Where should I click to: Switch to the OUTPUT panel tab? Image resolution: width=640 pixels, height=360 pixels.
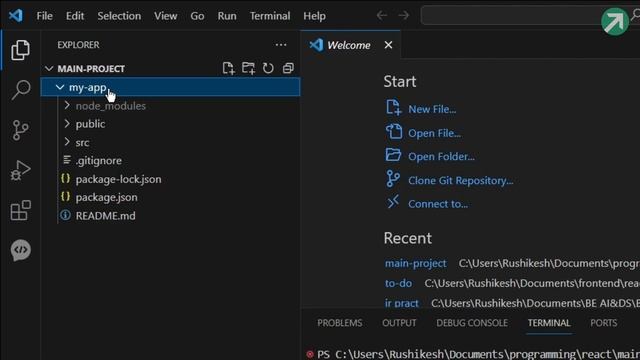point(399,323)
